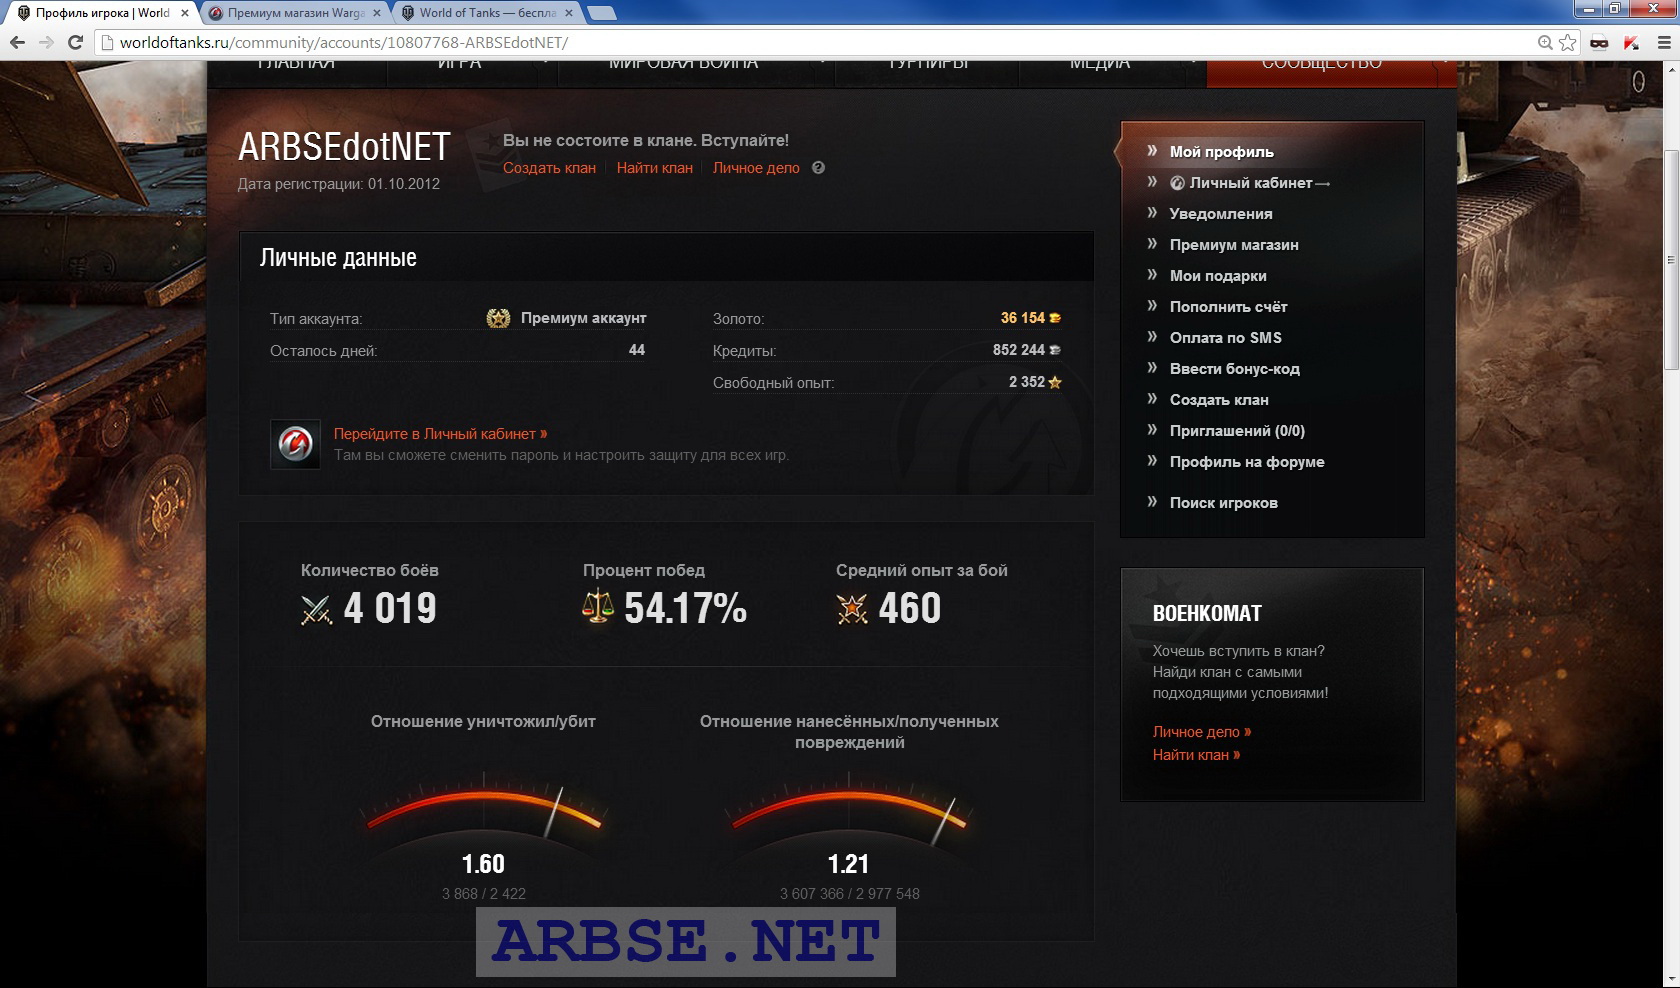1680x988 pixels.
Task: Open the Wargaming logo icon for Личный кабинет
Action: [295, 443]
